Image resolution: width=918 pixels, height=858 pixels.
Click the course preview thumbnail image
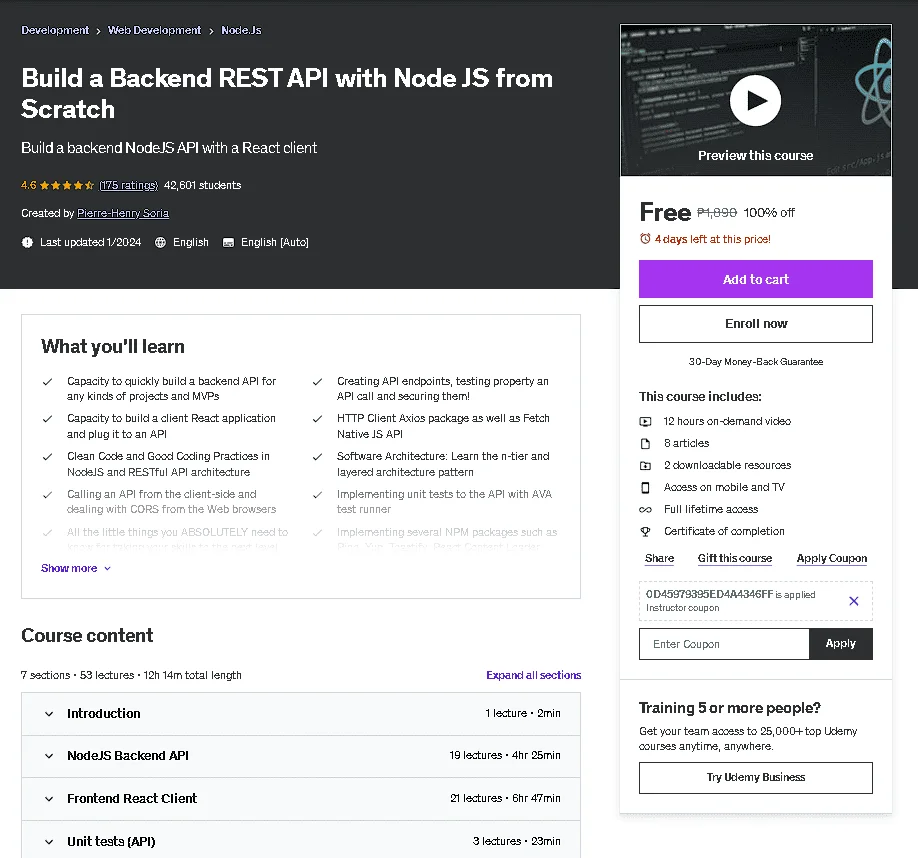tap(756, 100)
